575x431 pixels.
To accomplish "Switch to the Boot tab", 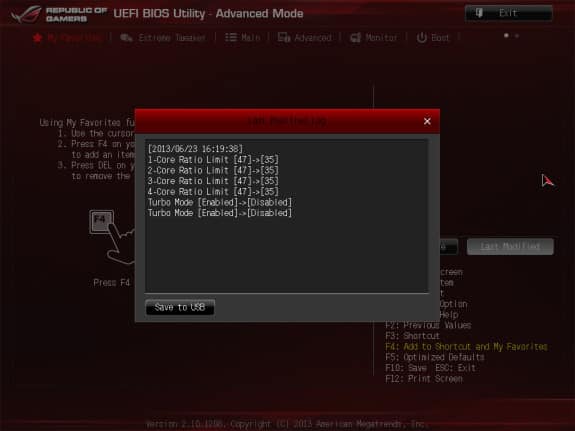I will (433, 37).
